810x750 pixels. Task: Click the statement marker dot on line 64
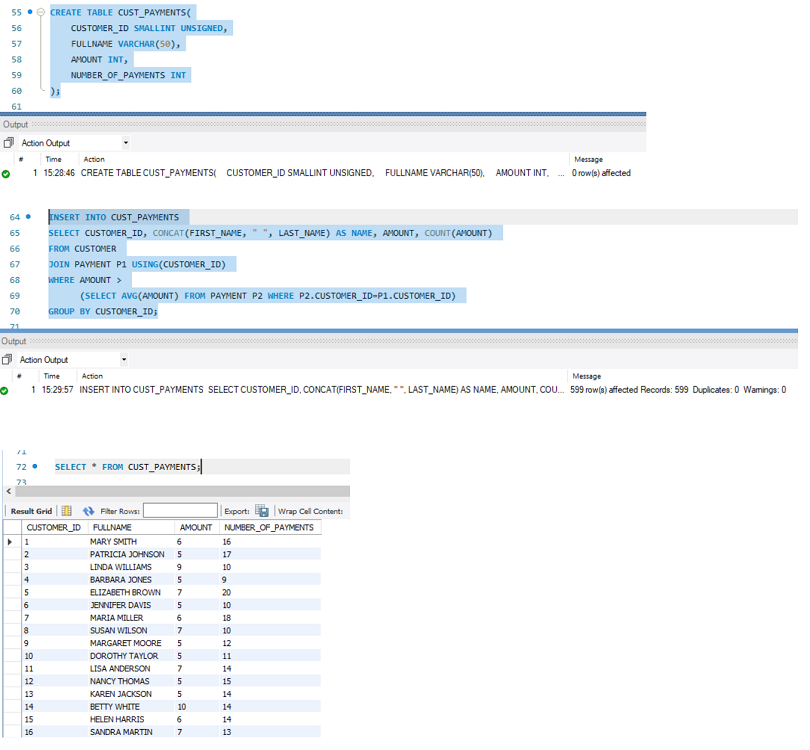28,216
